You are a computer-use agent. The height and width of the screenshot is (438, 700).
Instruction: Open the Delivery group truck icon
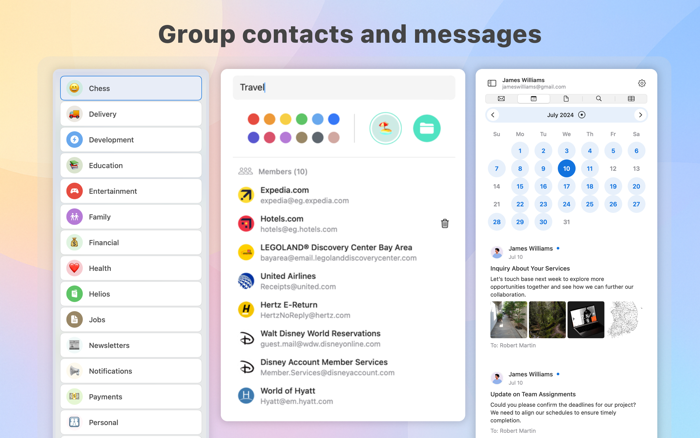(x=75, y=114)
